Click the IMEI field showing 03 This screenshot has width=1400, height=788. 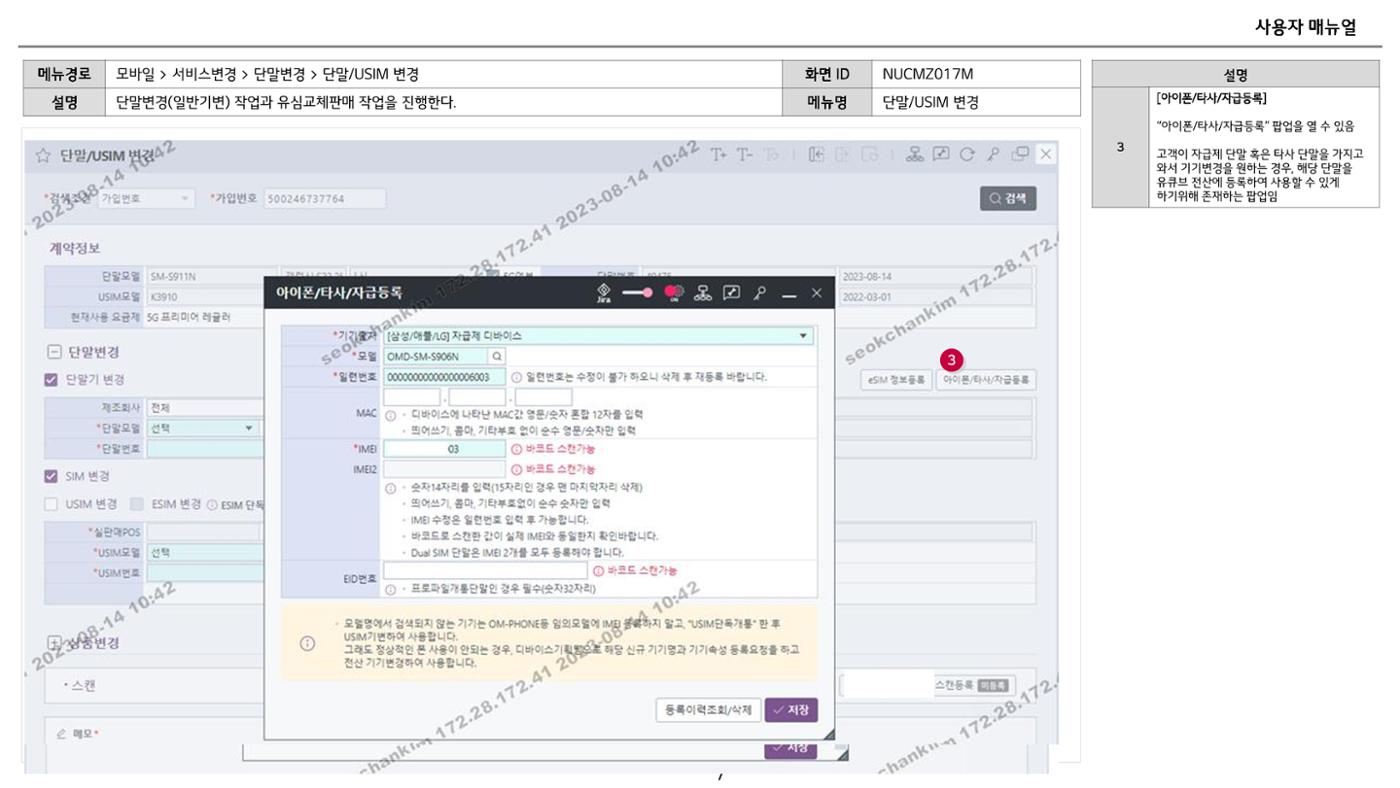pyautogui.click(x=444, y=450)
